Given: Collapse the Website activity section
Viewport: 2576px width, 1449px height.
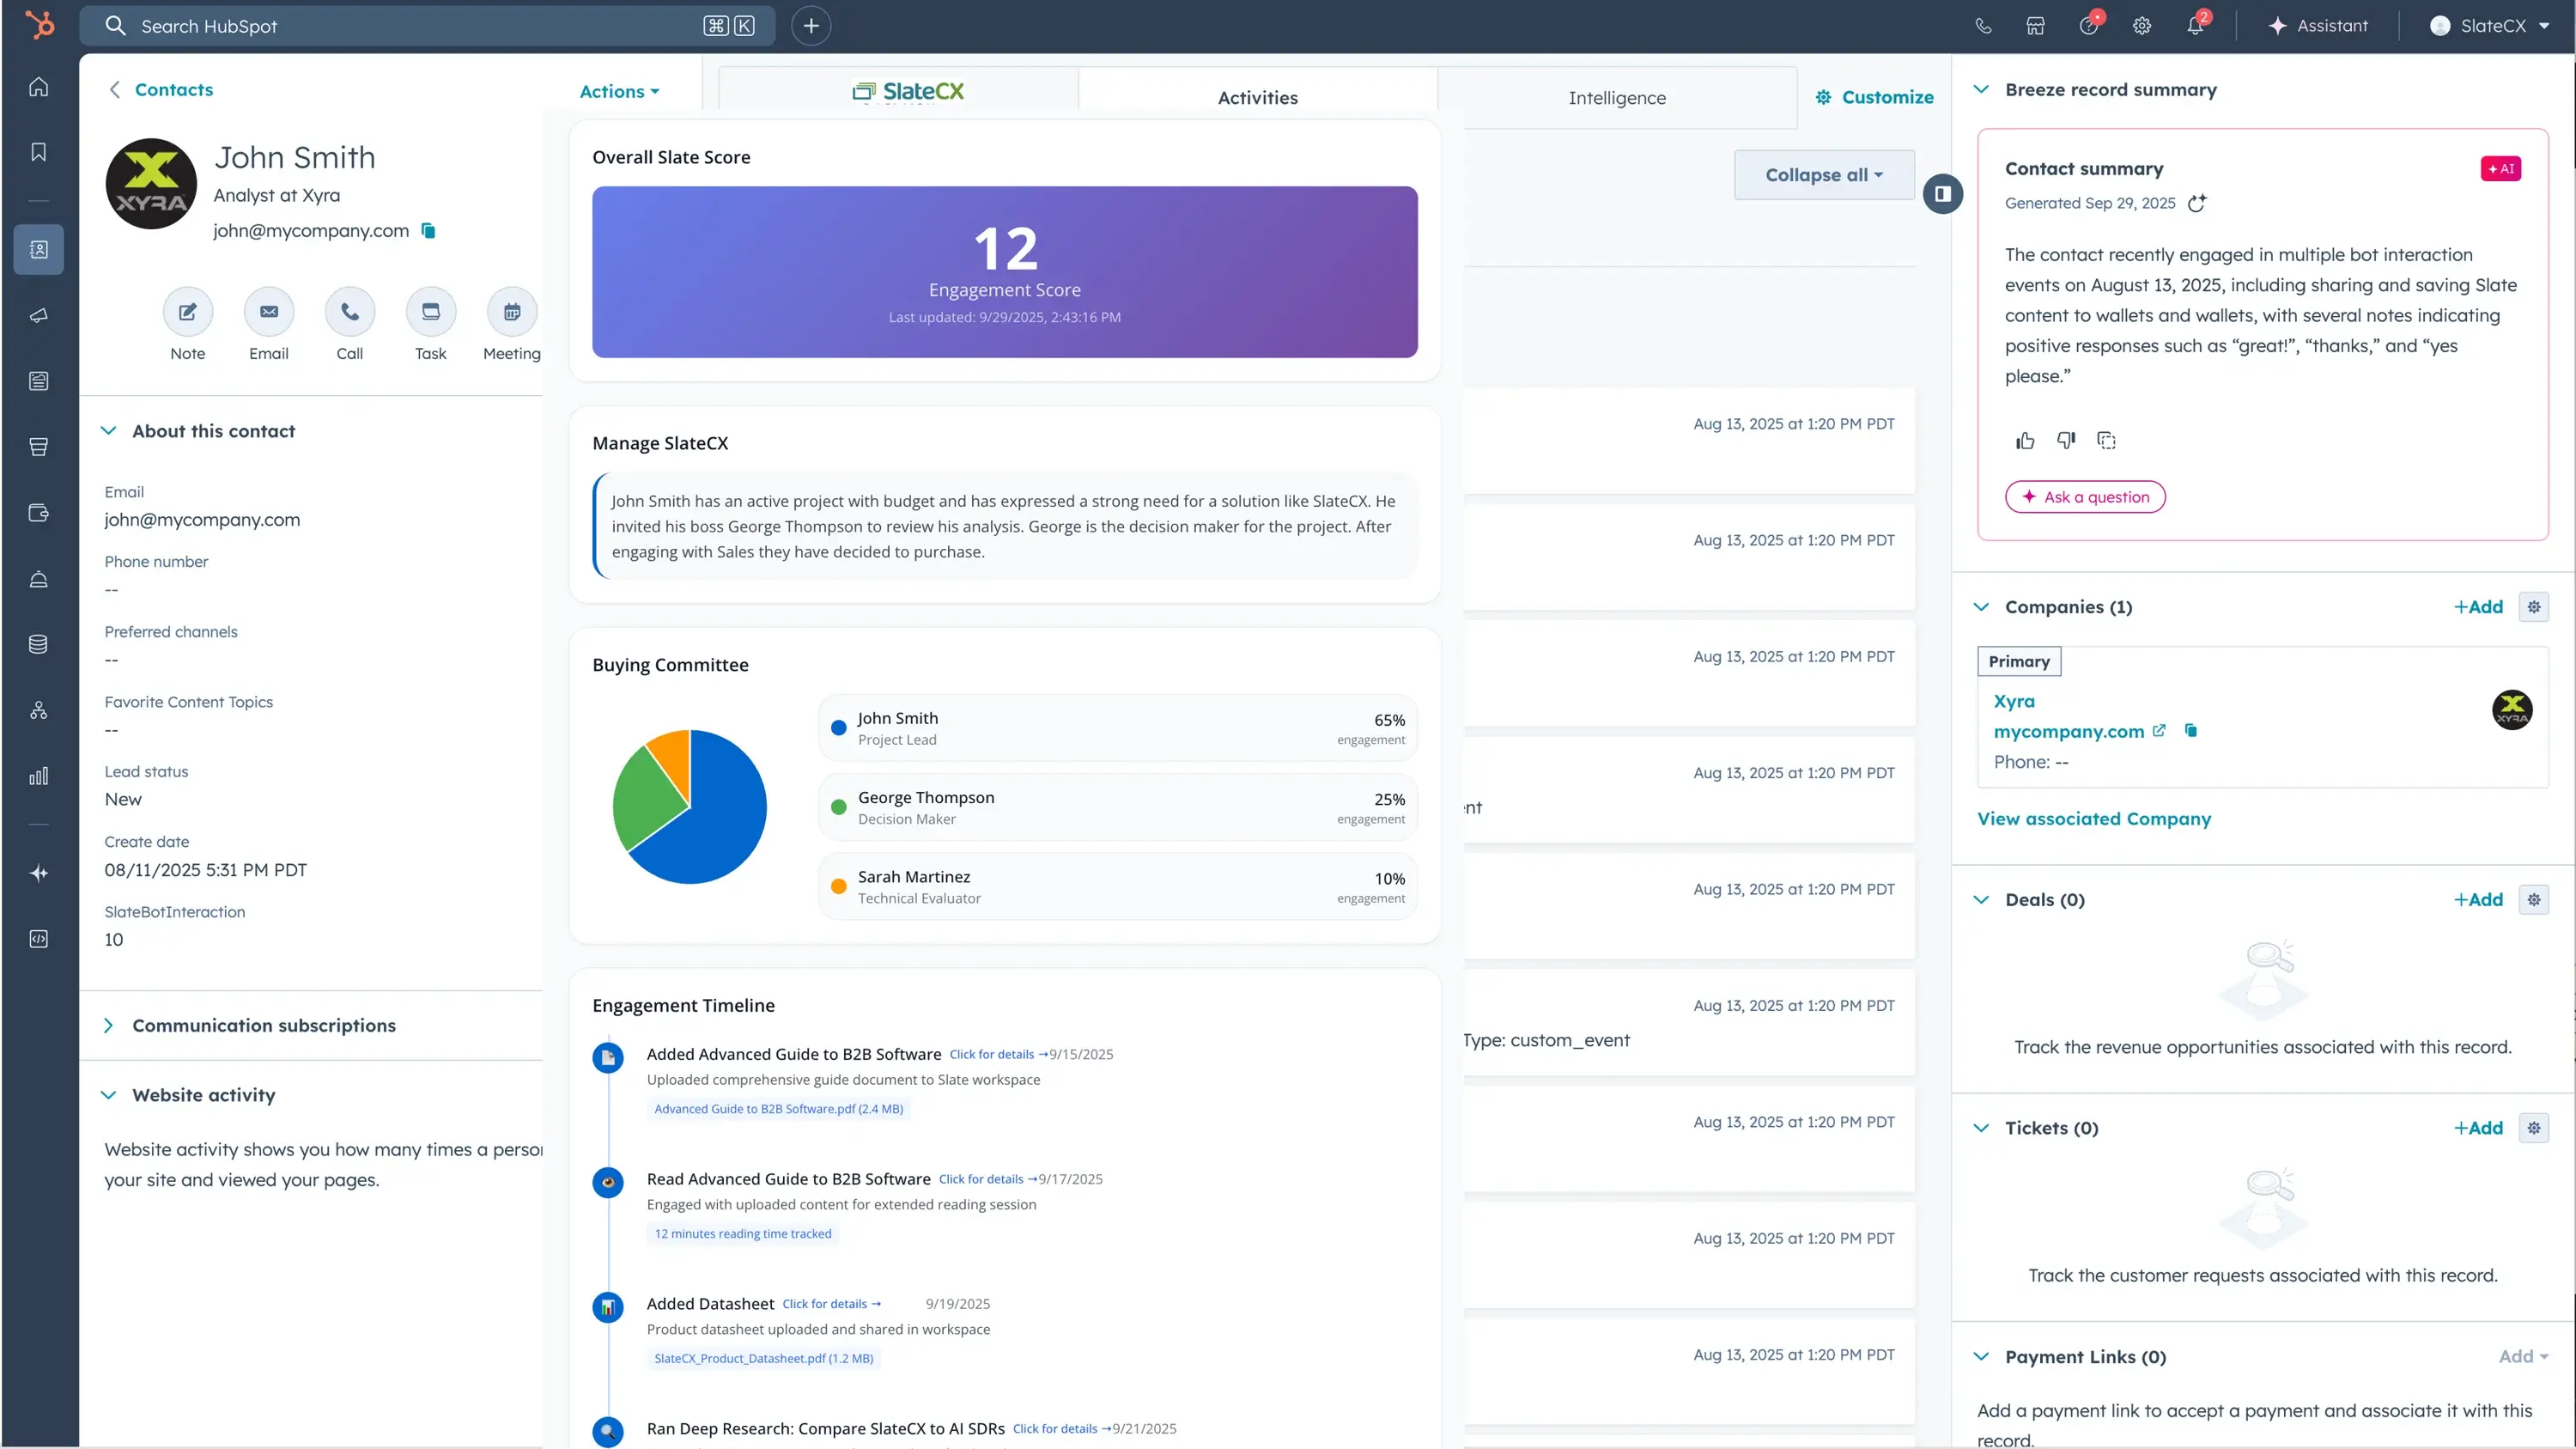Looking at the screenshot, I should (x=108, y=1095).
